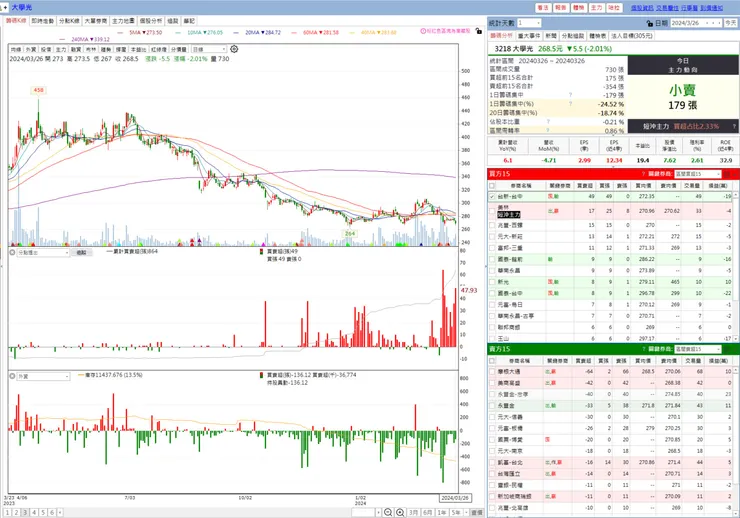Screen dimensions: 740x518
Task: Open the 行事曆 link
Action: click(690, 8)
